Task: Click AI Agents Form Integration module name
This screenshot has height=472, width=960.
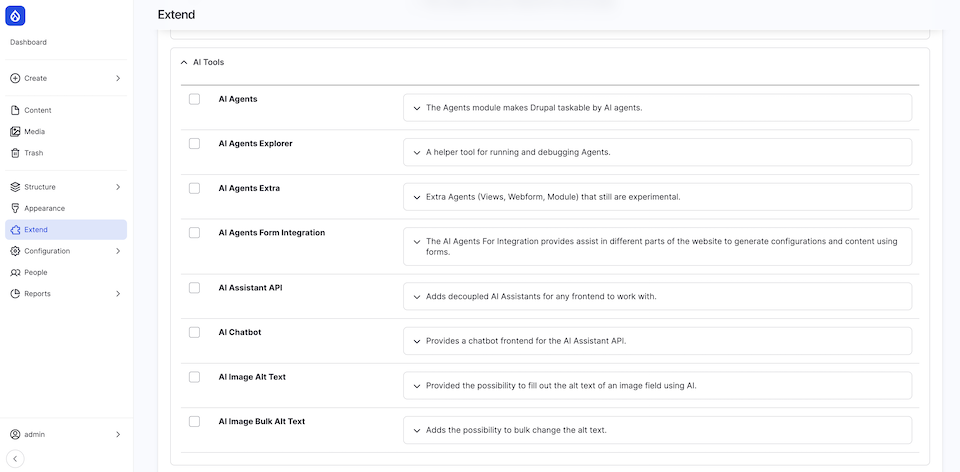Action: [272, 233]
